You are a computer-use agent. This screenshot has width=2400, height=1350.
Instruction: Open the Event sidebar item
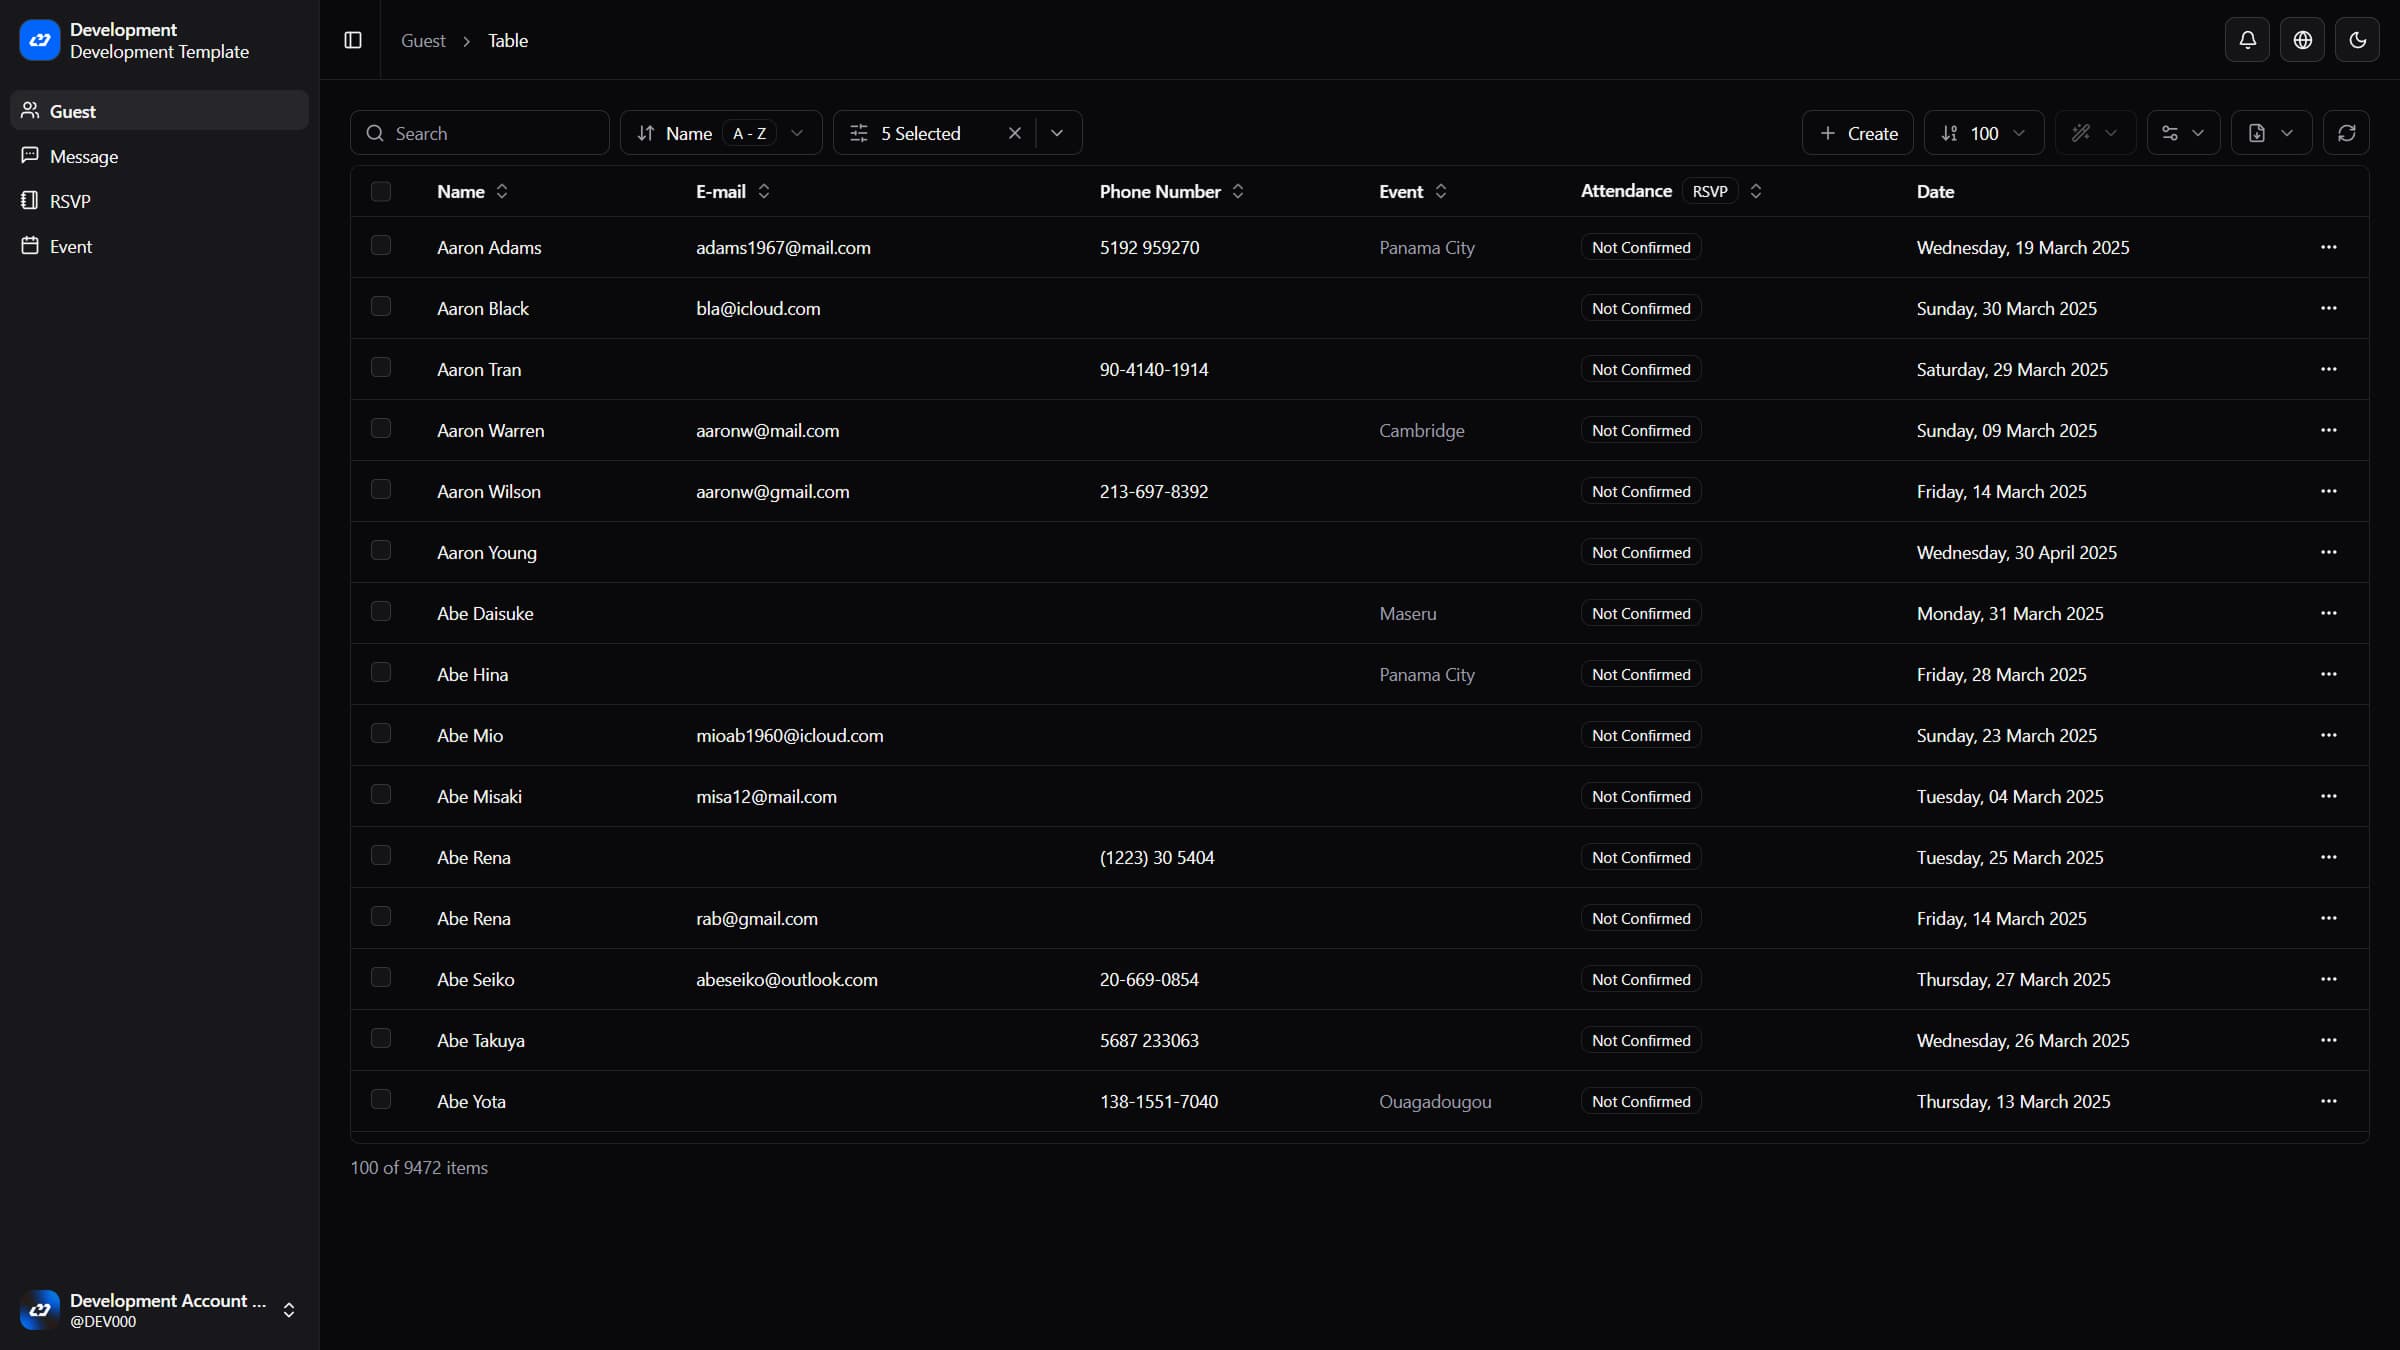(x=70, y=246)
